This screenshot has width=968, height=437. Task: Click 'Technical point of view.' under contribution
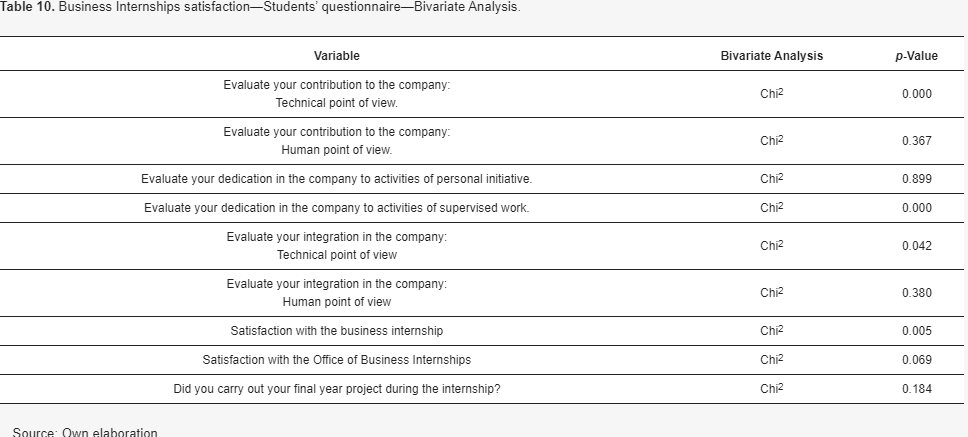[x=336, y=103]
